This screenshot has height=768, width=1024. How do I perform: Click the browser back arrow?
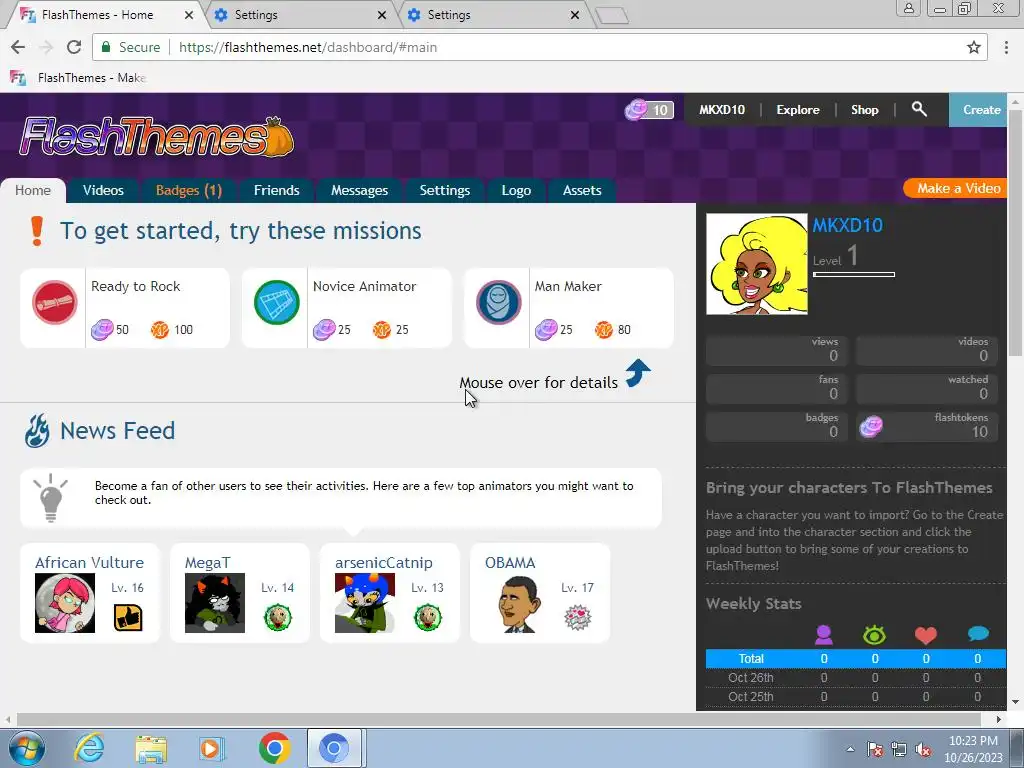point(18,47)
